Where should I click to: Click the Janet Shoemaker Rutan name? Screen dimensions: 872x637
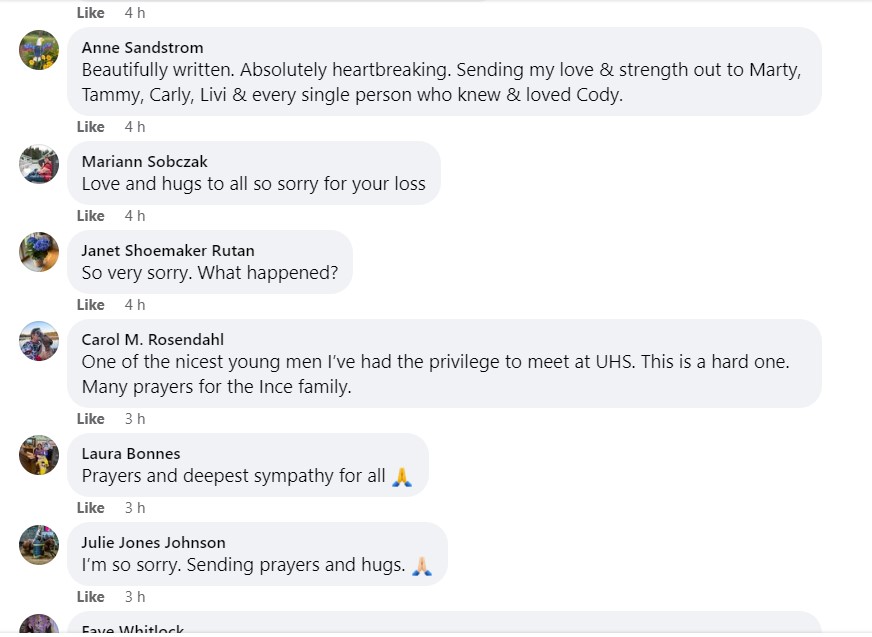point(168,251)
